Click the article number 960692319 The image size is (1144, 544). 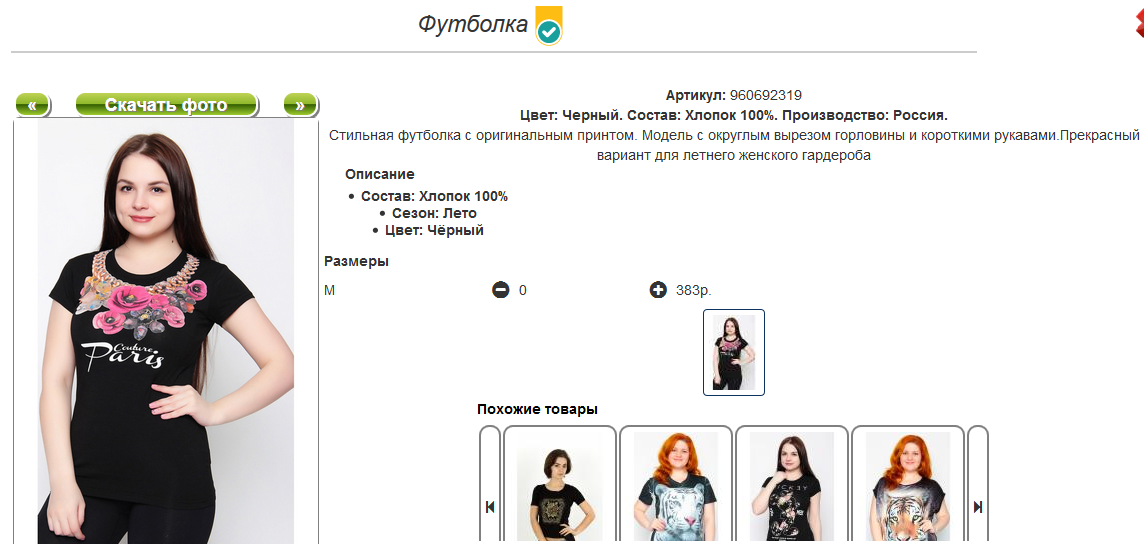[x=766, y=95]
